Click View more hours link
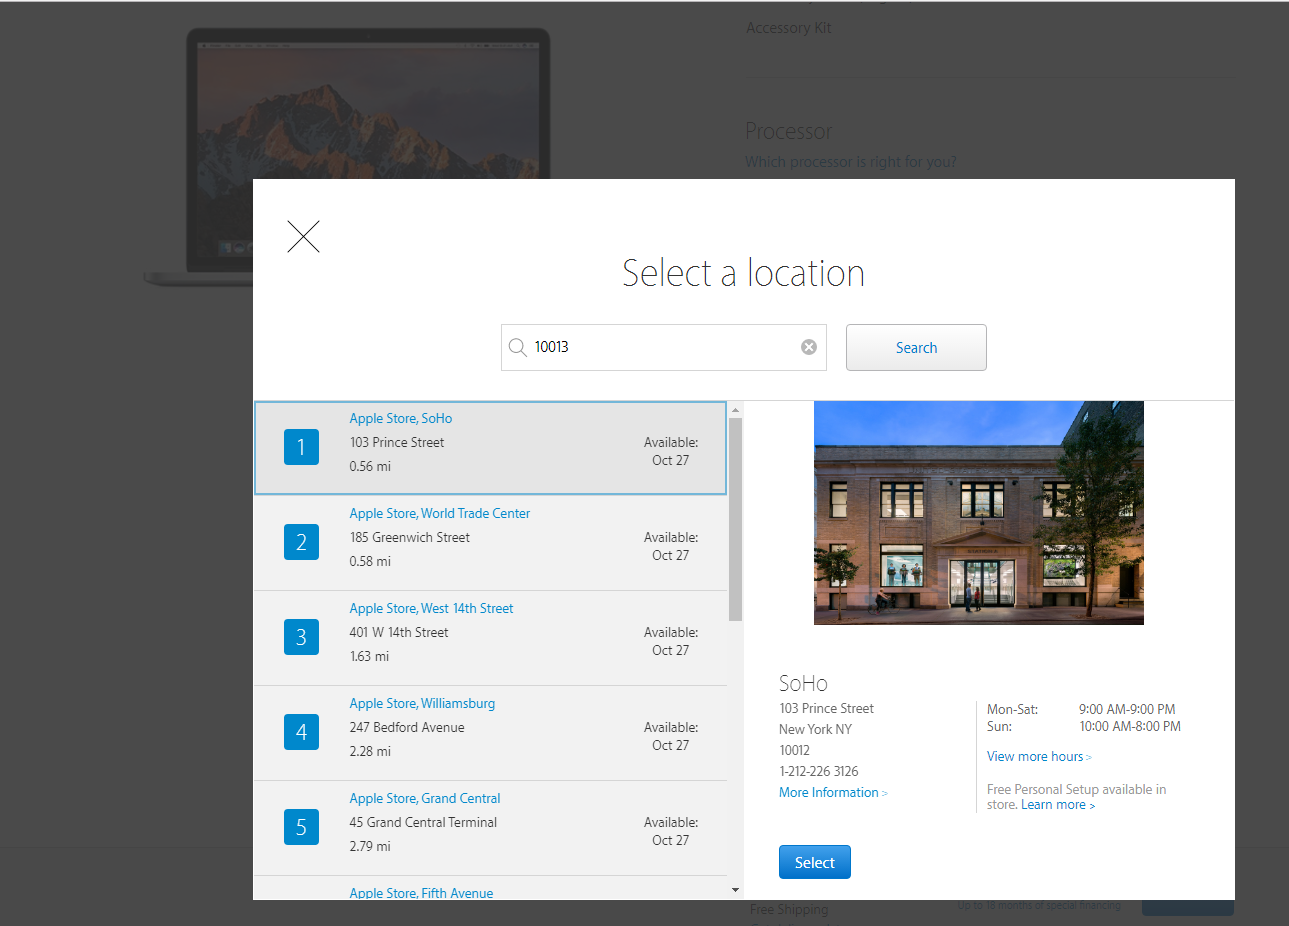 [1039, 756]
